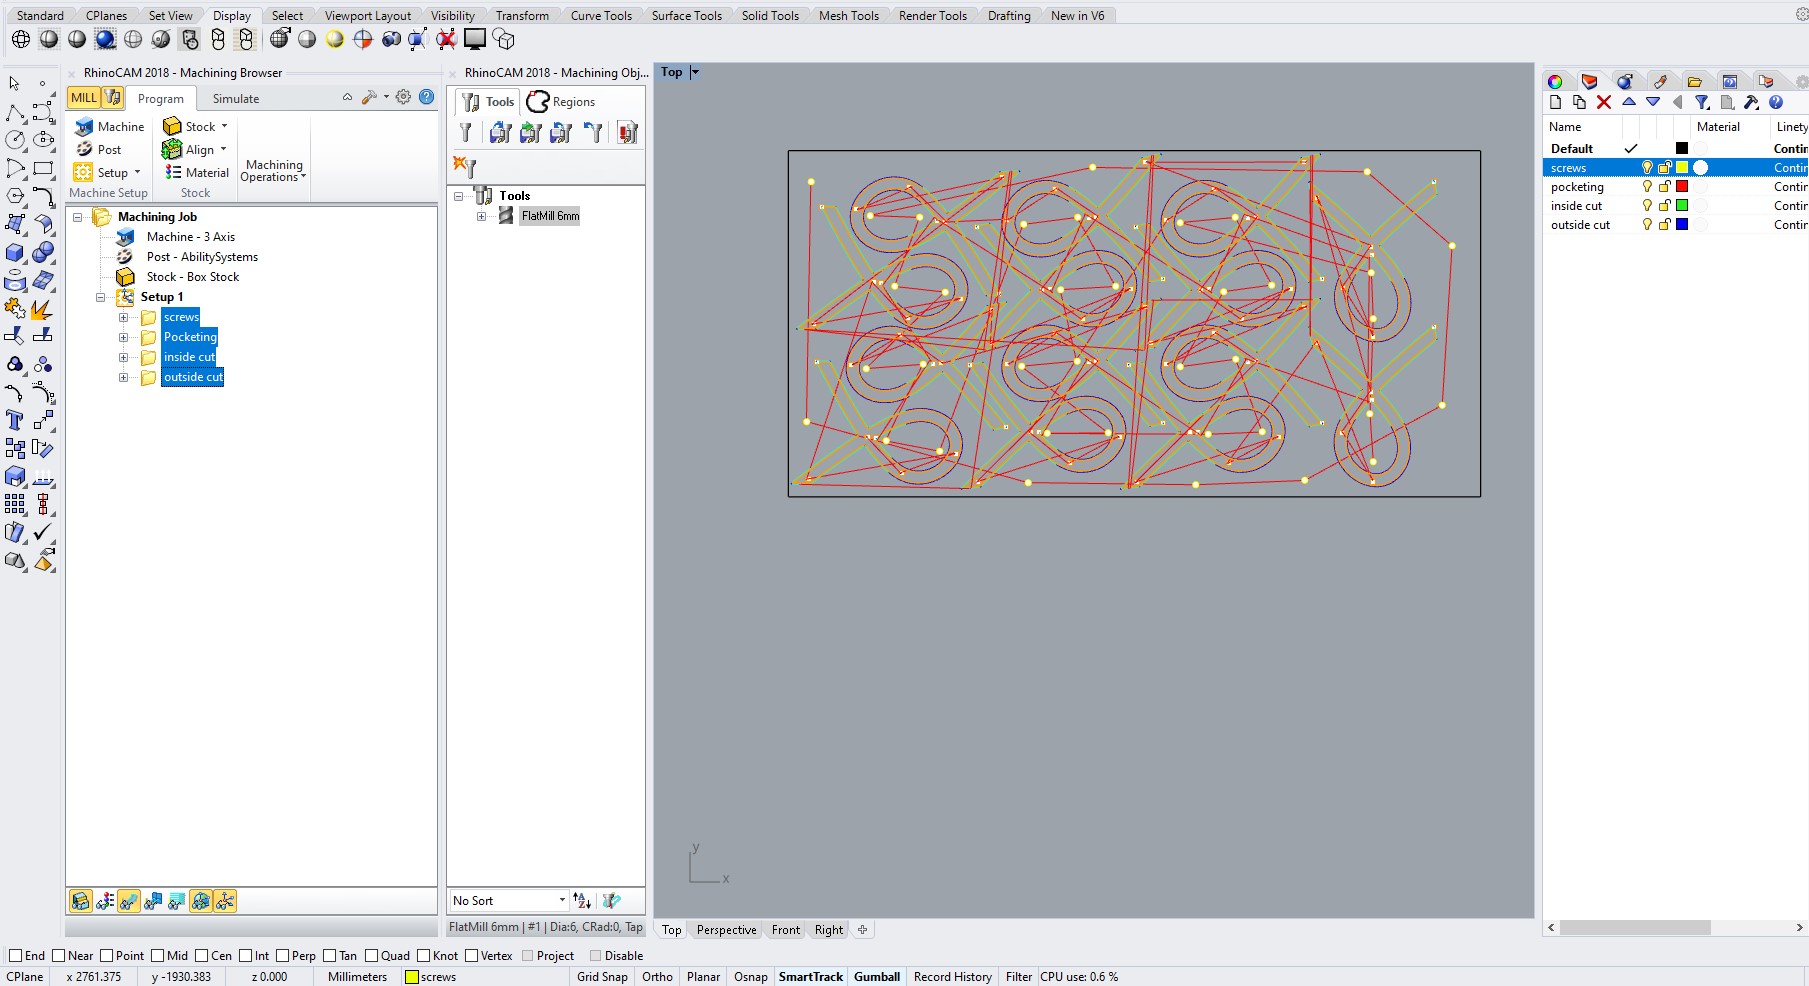Click the create new tool icon
Viewport: 1809px width, 986px height.
point(464,166)
